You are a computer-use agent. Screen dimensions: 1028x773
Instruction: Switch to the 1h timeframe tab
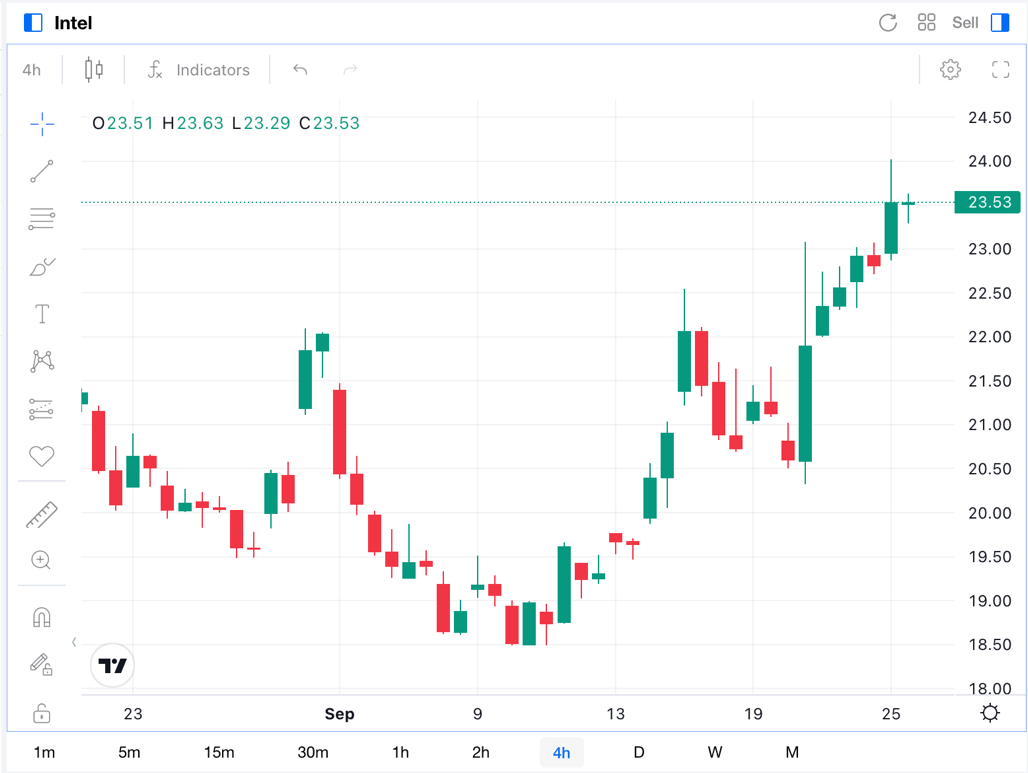coord(400,752)
